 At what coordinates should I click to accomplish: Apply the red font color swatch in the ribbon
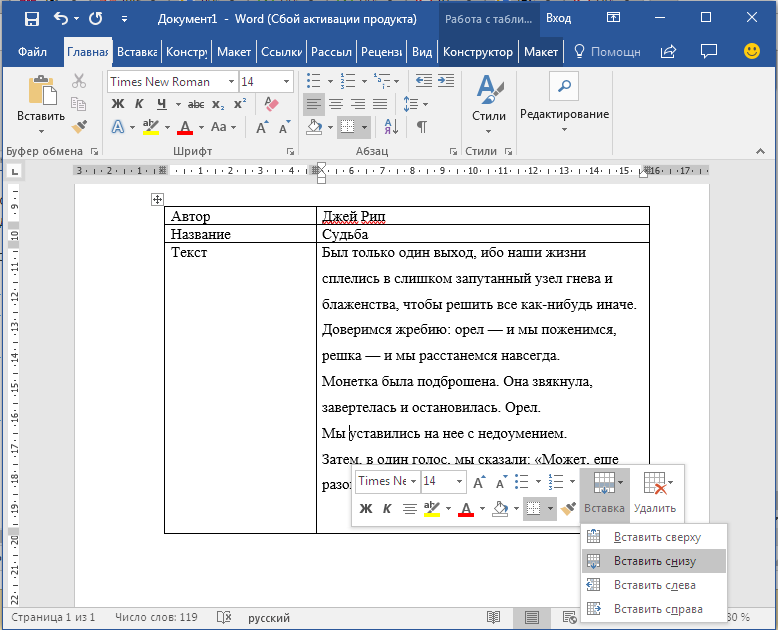[x=185, y=127]
